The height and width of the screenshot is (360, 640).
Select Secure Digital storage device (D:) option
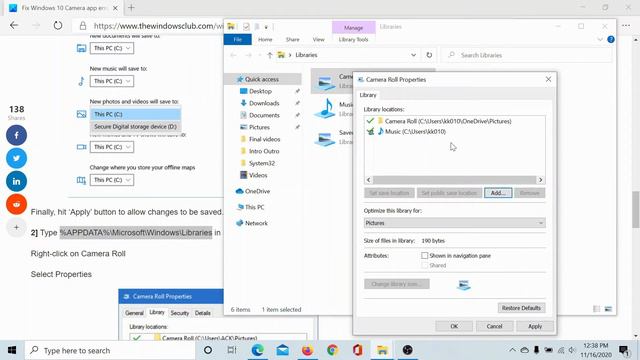135,127
